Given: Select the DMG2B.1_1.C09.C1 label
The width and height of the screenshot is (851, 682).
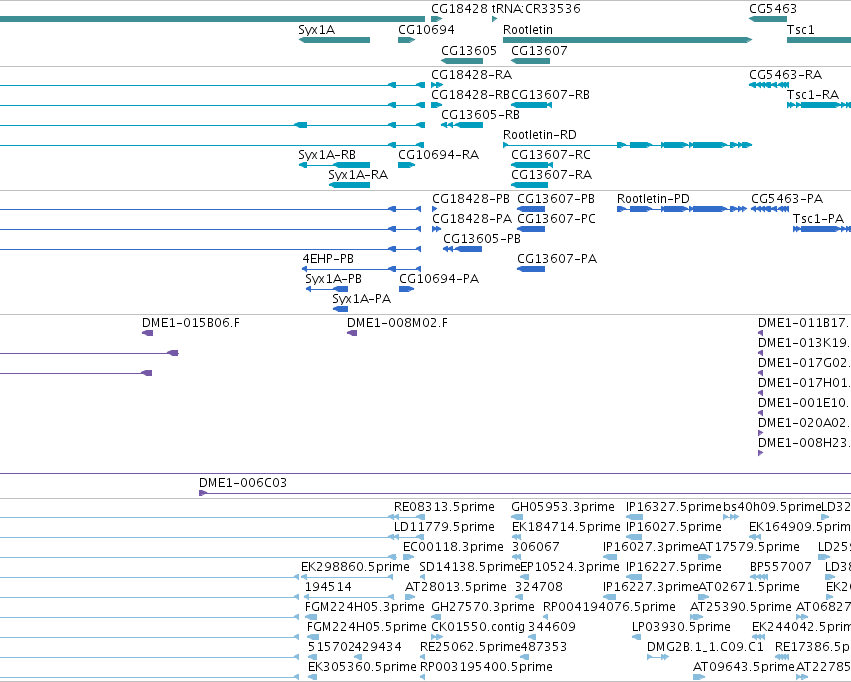Looking at the screenshot, I should pos(705,647).
